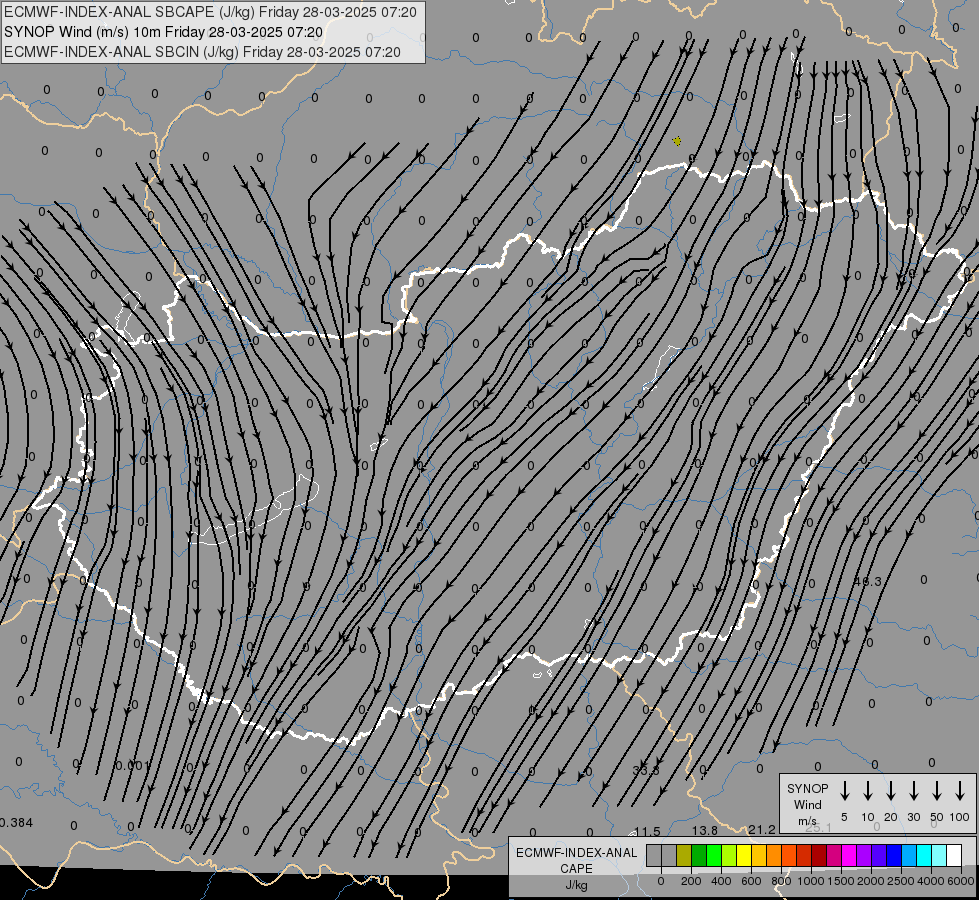Click the 11.5 value on the map

coord(647,831)
